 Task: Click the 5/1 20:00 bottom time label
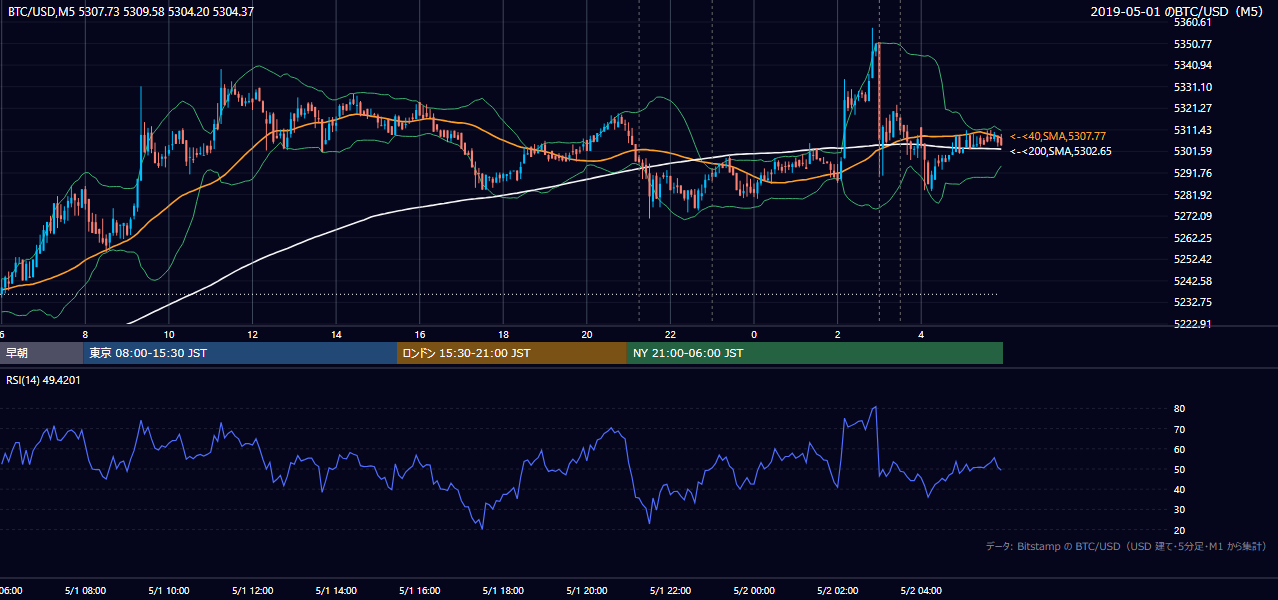[x=586, y=591]
